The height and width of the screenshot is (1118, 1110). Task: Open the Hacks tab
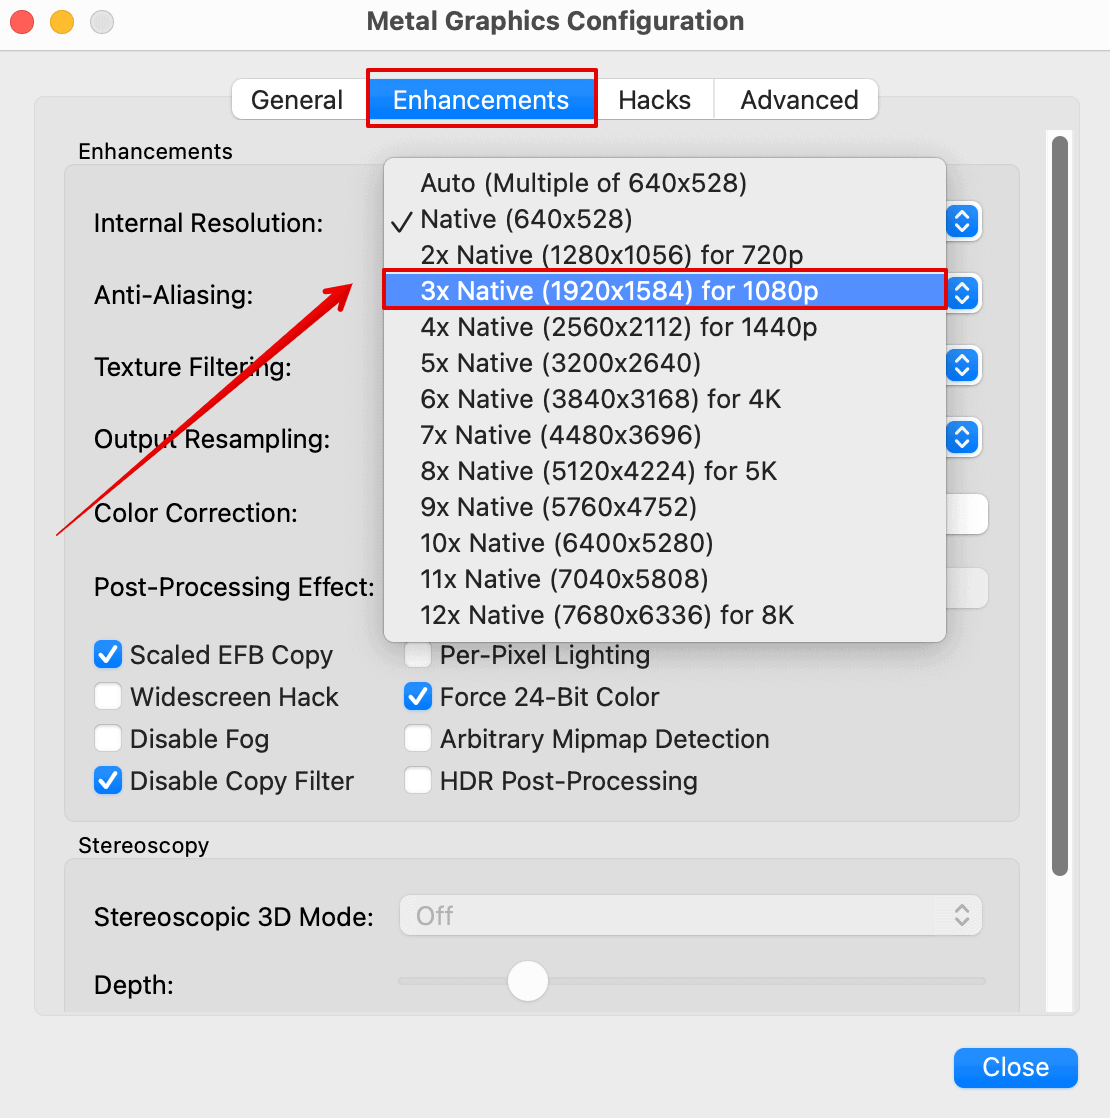[x=654, y=100]
